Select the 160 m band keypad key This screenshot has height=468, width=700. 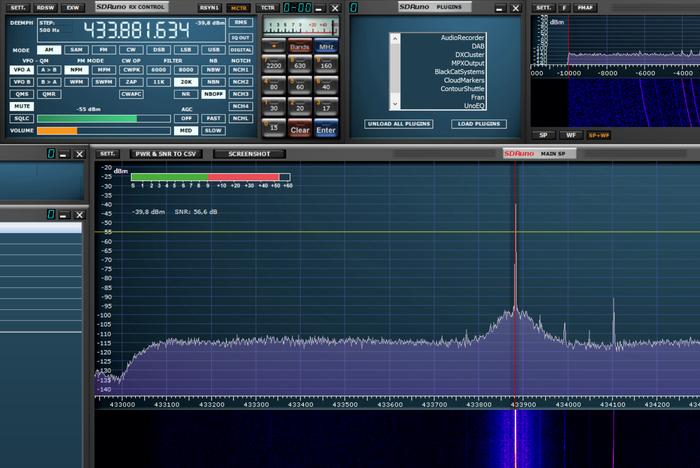coord(326,64)
